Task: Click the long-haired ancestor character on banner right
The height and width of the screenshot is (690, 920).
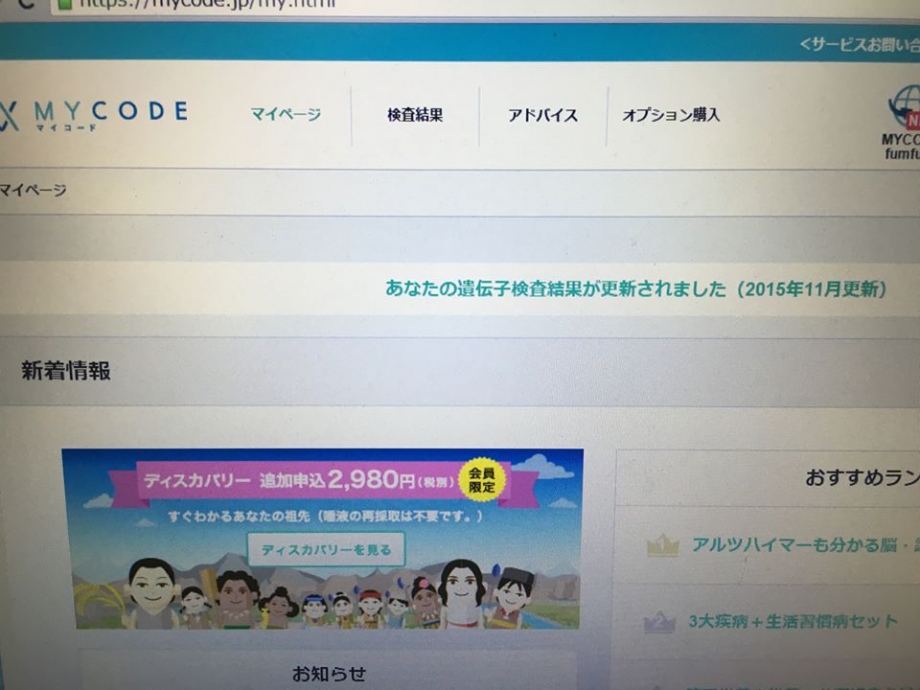Action: click(462, 592)
